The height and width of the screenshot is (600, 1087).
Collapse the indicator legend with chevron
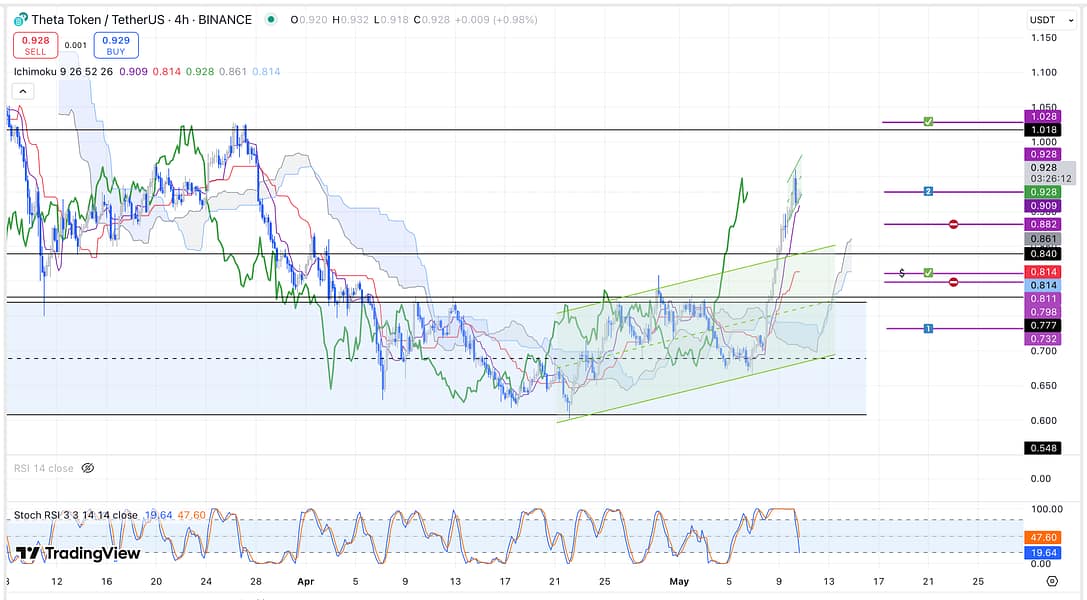pos(22,91)
